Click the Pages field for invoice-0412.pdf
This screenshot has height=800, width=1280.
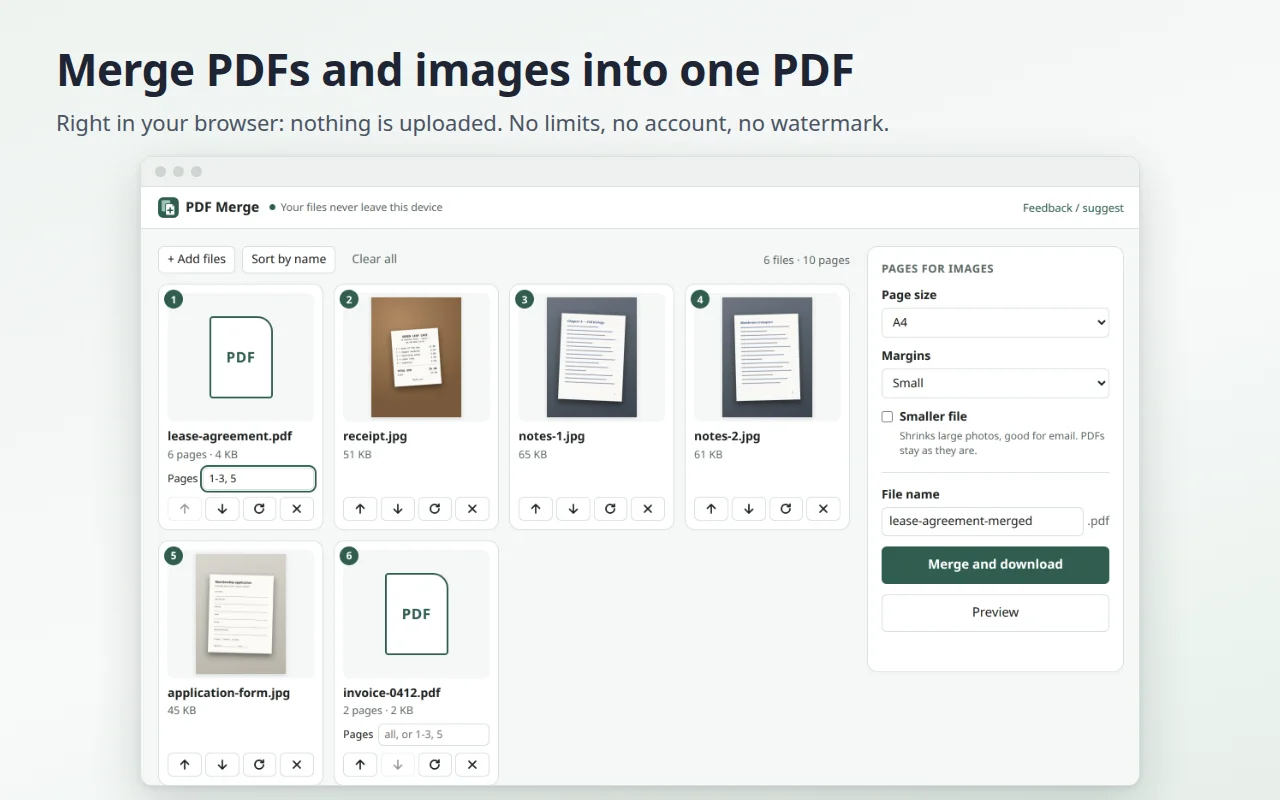[x=433, y=735]
